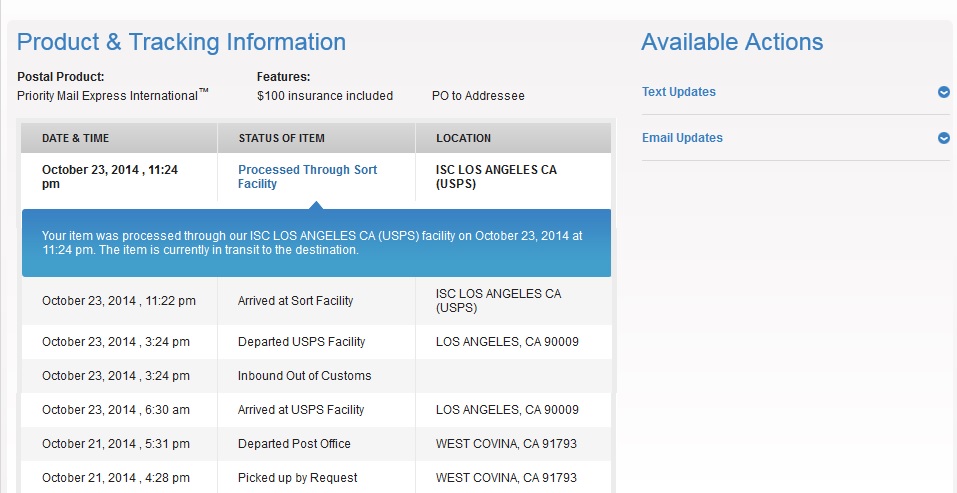Click the blue in-transit status message box

pyautogui.click(x=316, y=243)
